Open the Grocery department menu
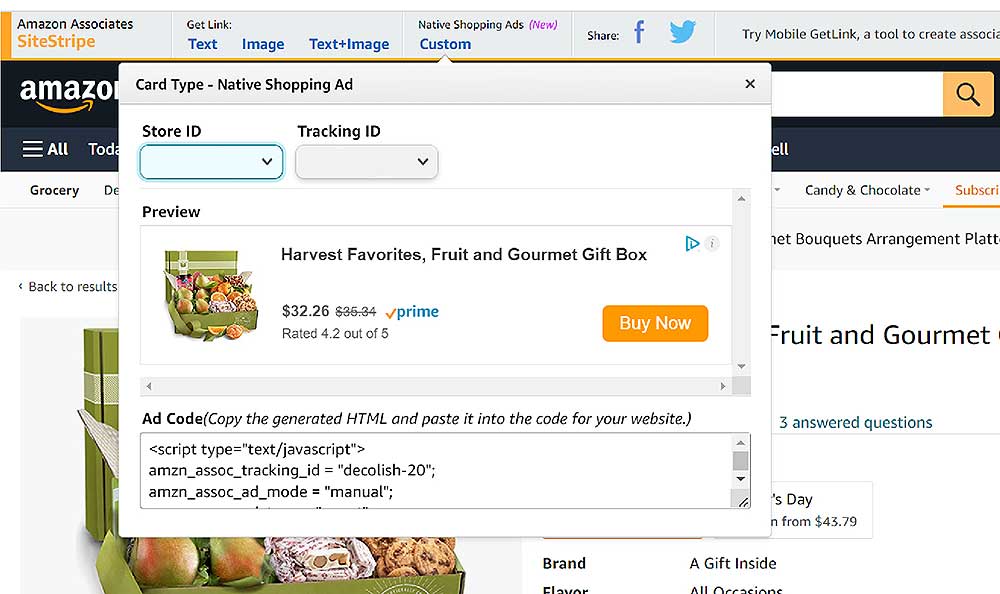Viewport: 1000px width, 594px height. [x=54, y=189]
